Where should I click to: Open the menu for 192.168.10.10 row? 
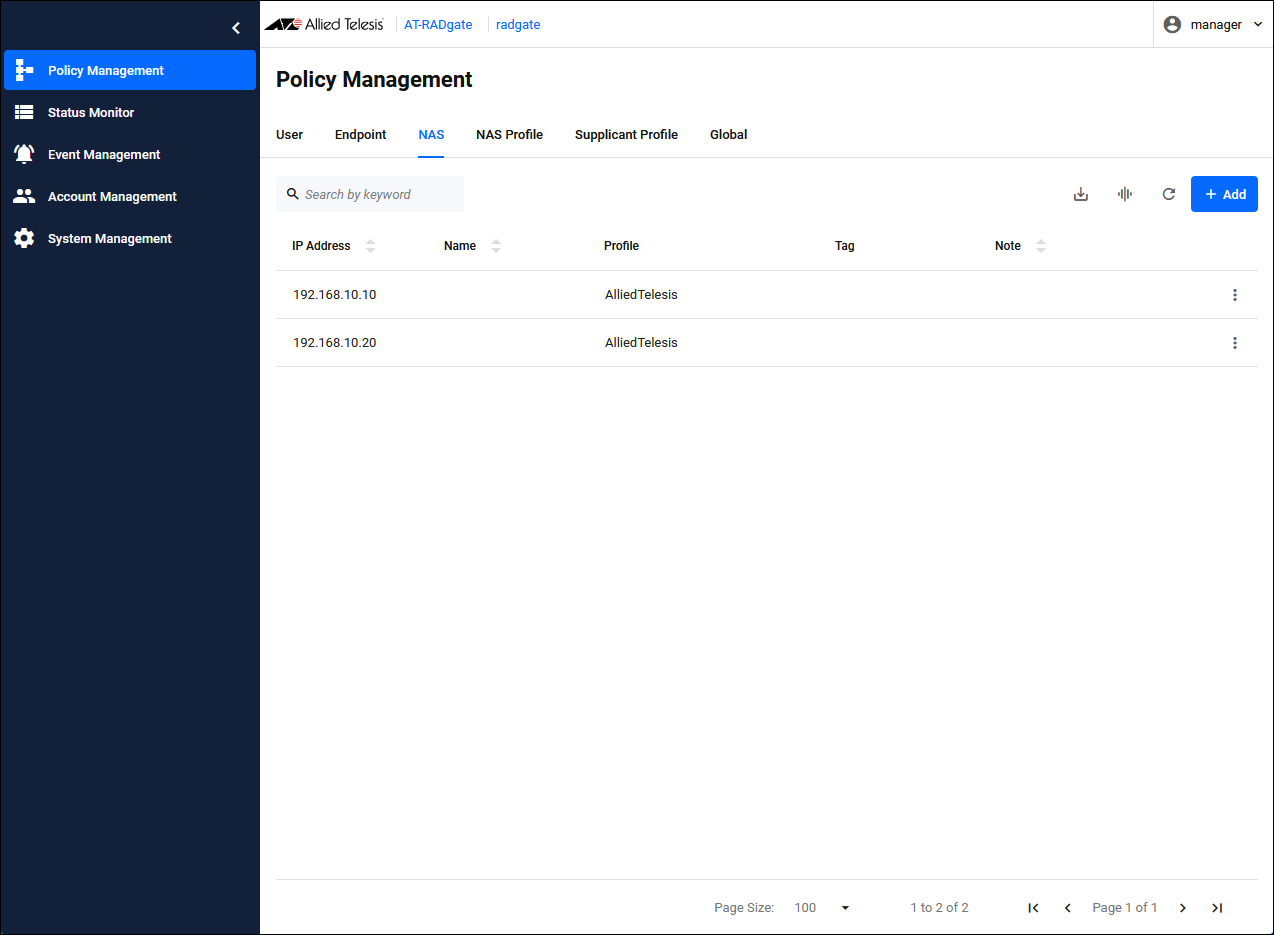(x=1234, y=295)
